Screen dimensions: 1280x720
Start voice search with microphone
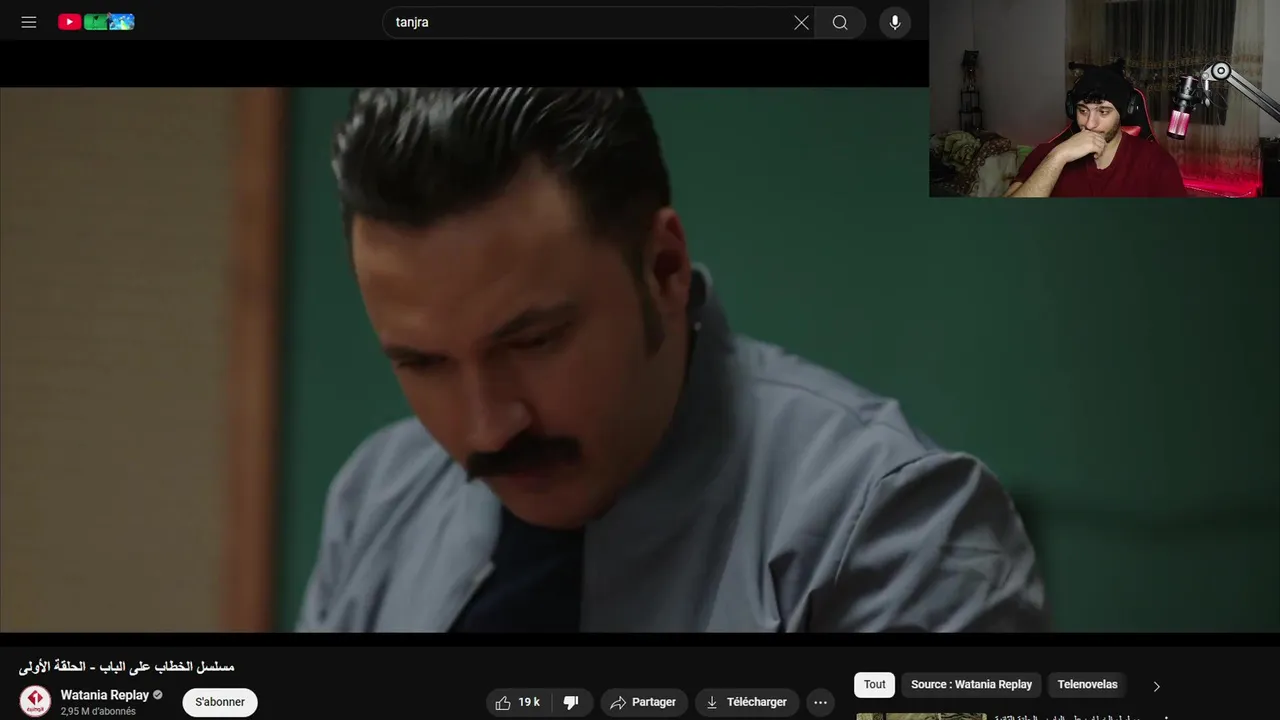pos(895,22)
